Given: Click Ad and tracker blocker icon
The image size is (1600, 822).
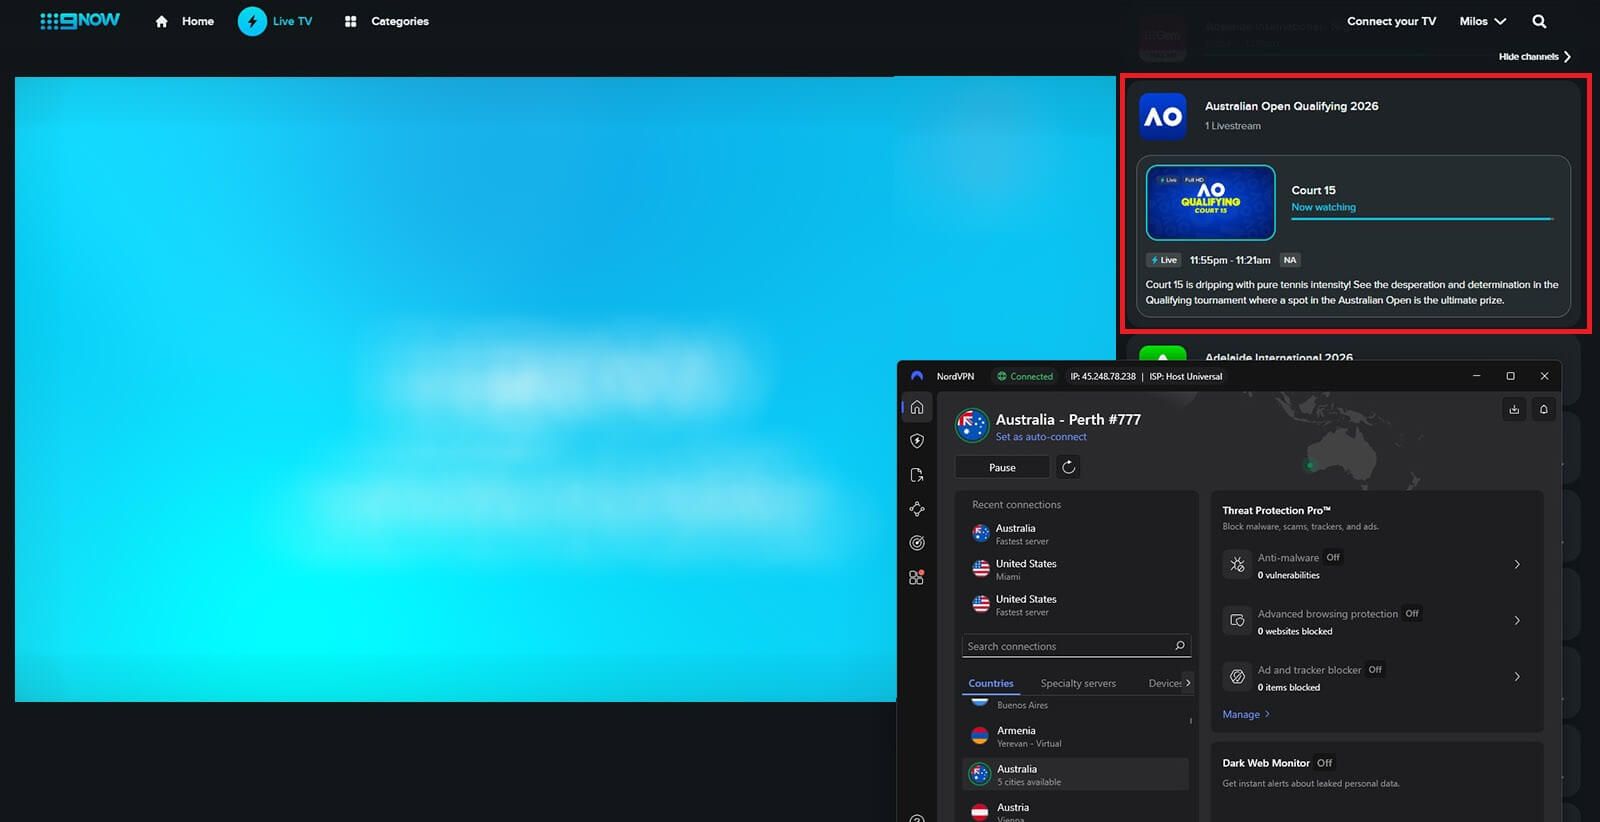Looking at the screenshot, I should tap(1237, 677).
